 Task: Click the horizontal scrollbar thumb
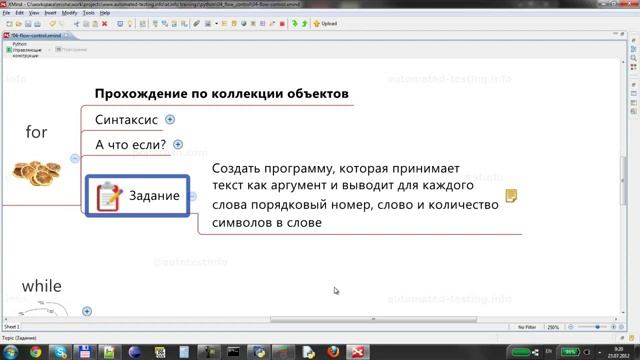pyautogui.click(x=373, y=319)
